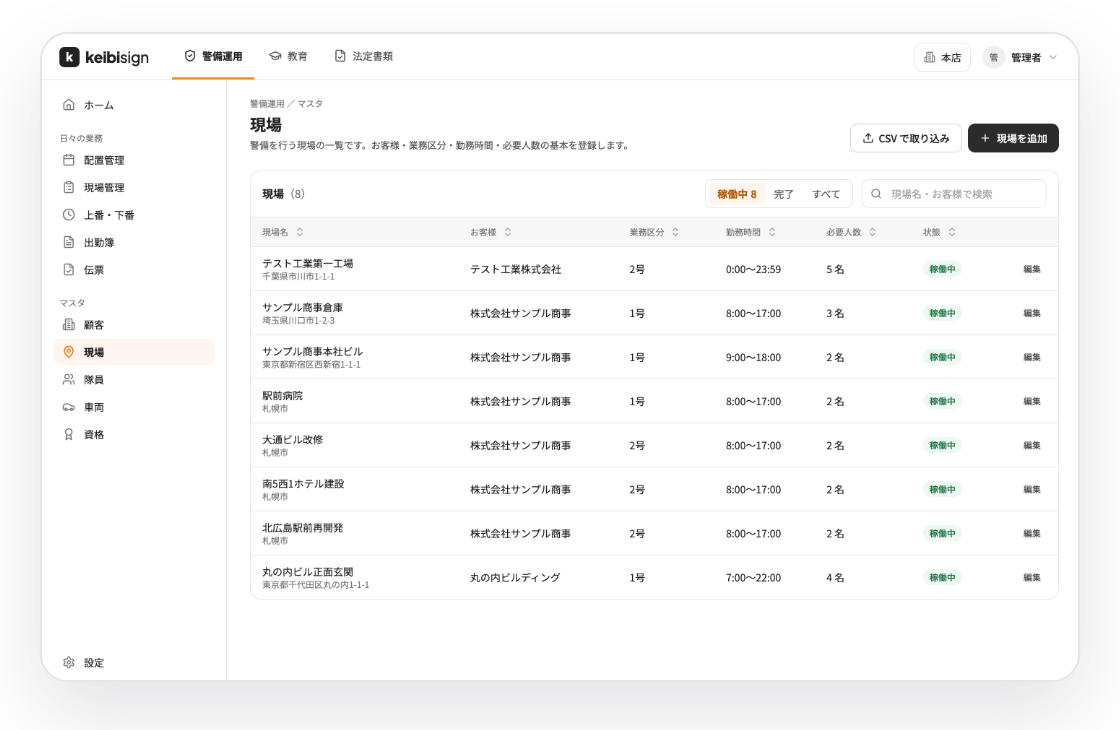The width and height of the screenshot is (1120, 730).
Task: Click the people icon for 隊員
Action: coord(69,379)
